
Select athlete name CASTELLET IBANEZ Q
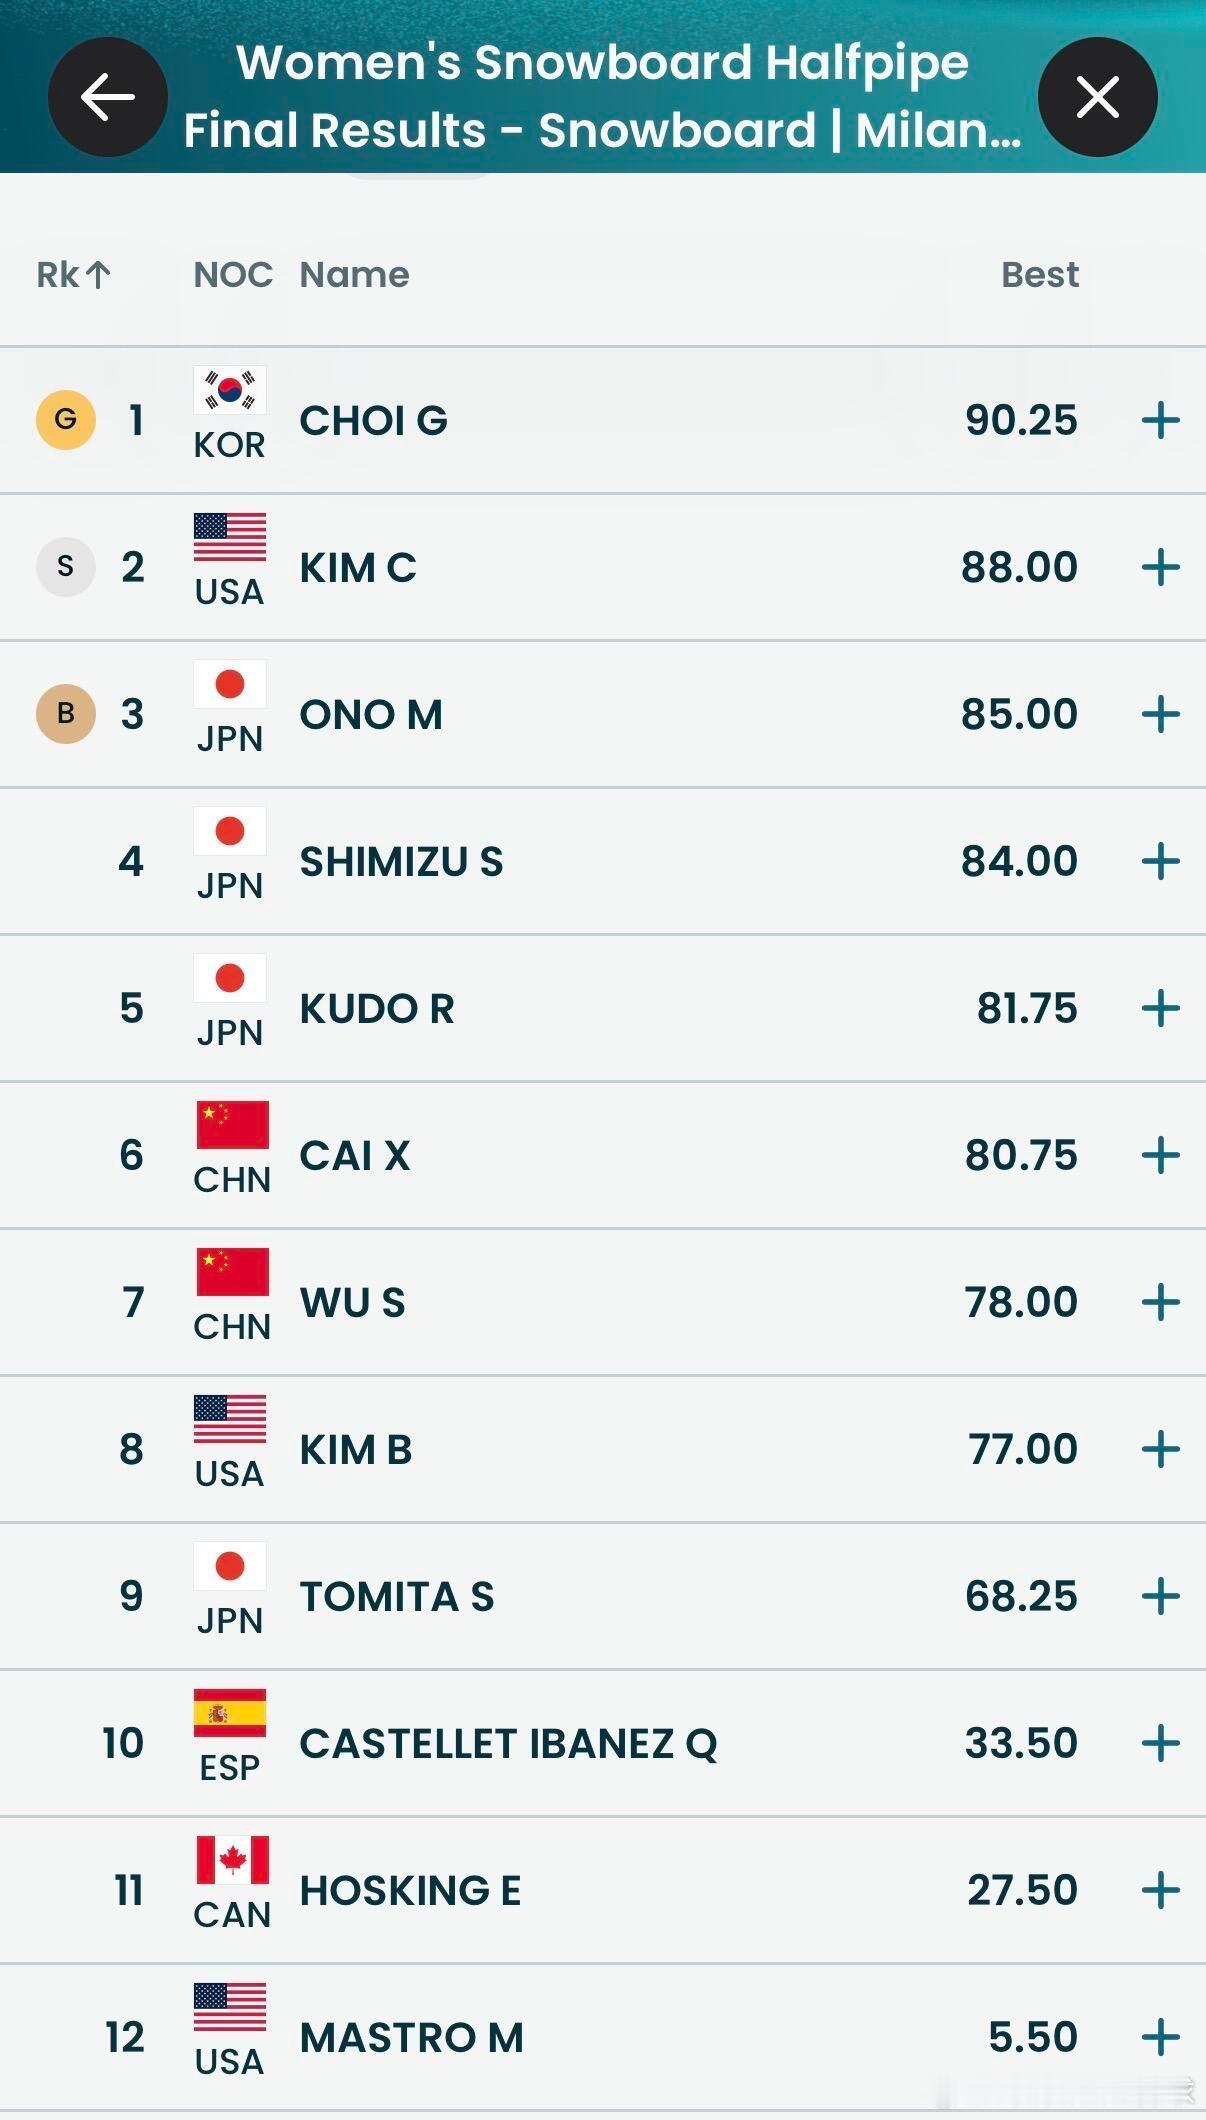(x=508, y=1743)
